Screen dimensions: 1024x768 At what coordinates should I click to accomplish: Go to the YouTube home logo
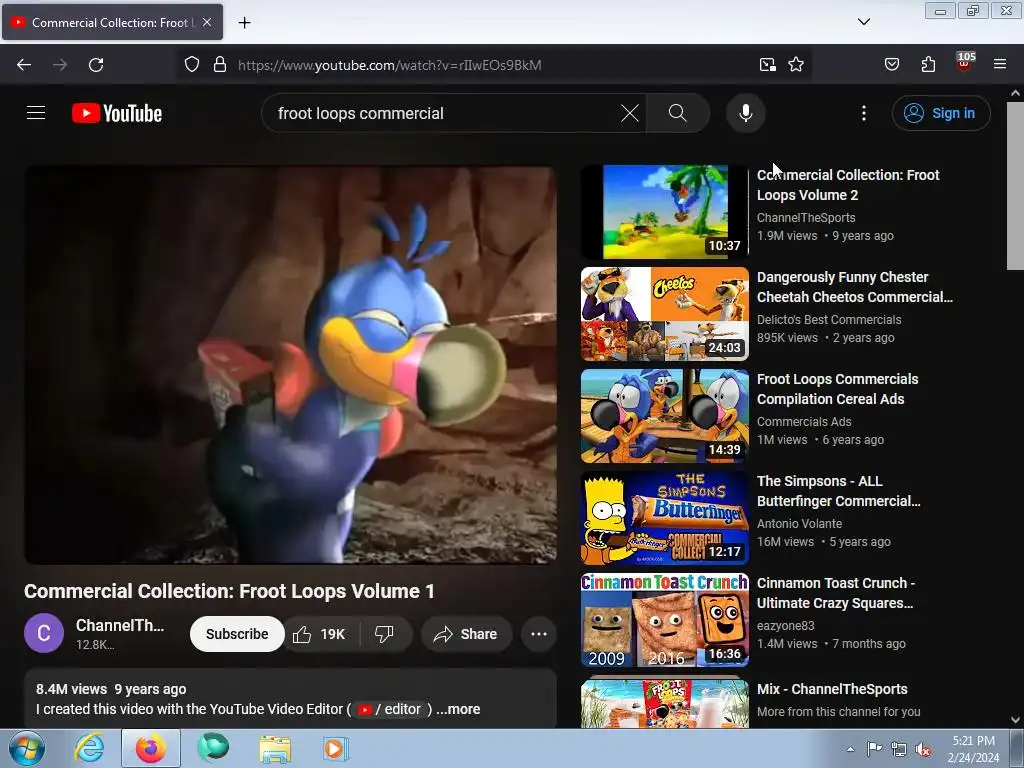pyautogui.click(x=117, y=113)
